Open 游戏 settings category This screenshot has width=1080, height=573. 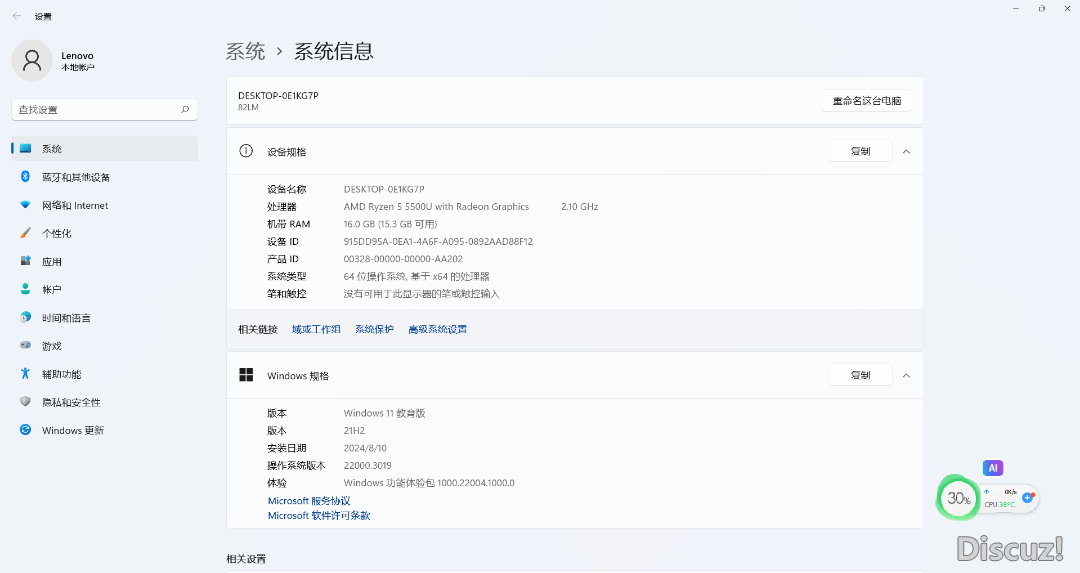(105, 346)
